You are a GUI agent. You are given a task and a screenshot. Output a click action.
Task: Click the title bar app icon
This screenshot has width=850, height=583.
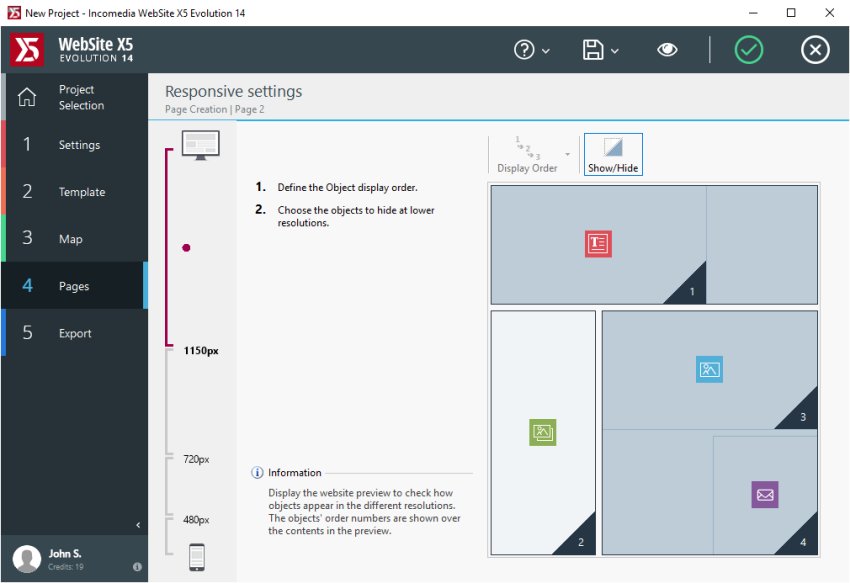click(x=14, y=12)
